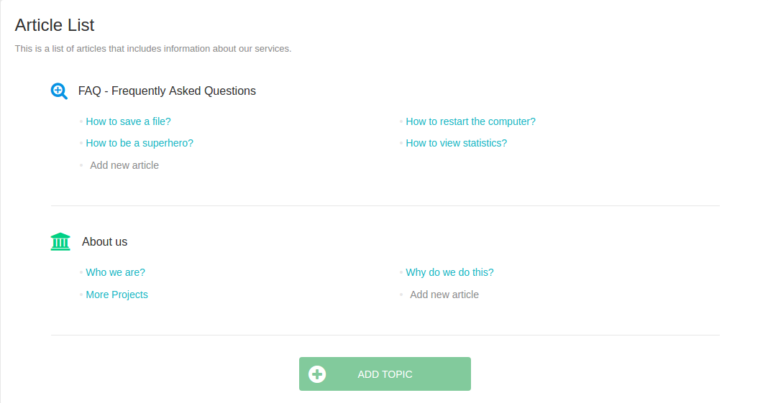Go to the 'More Projects' article
This screenshot has width=768, height=403.
[117, 295]
